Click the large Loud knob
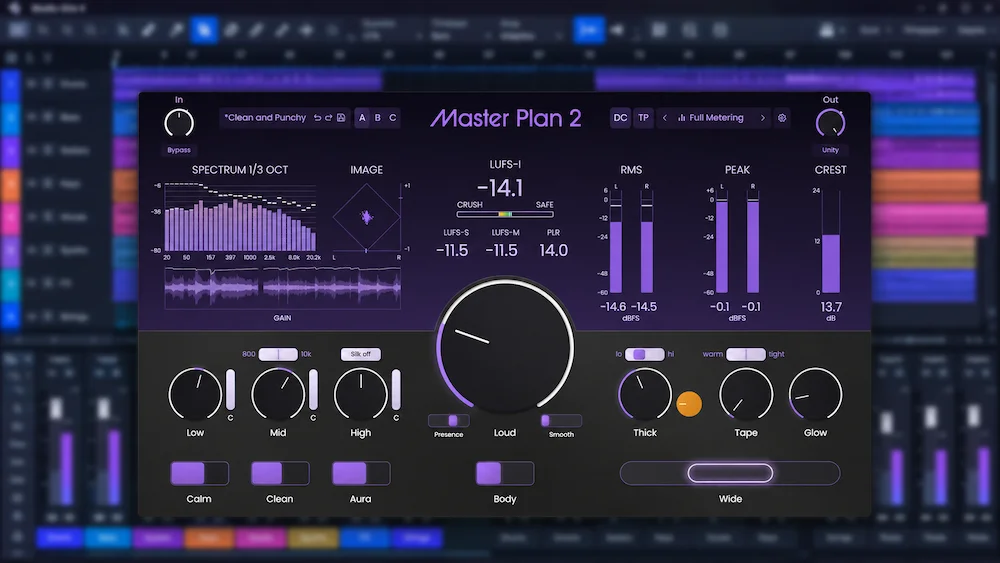 point(505,347)
